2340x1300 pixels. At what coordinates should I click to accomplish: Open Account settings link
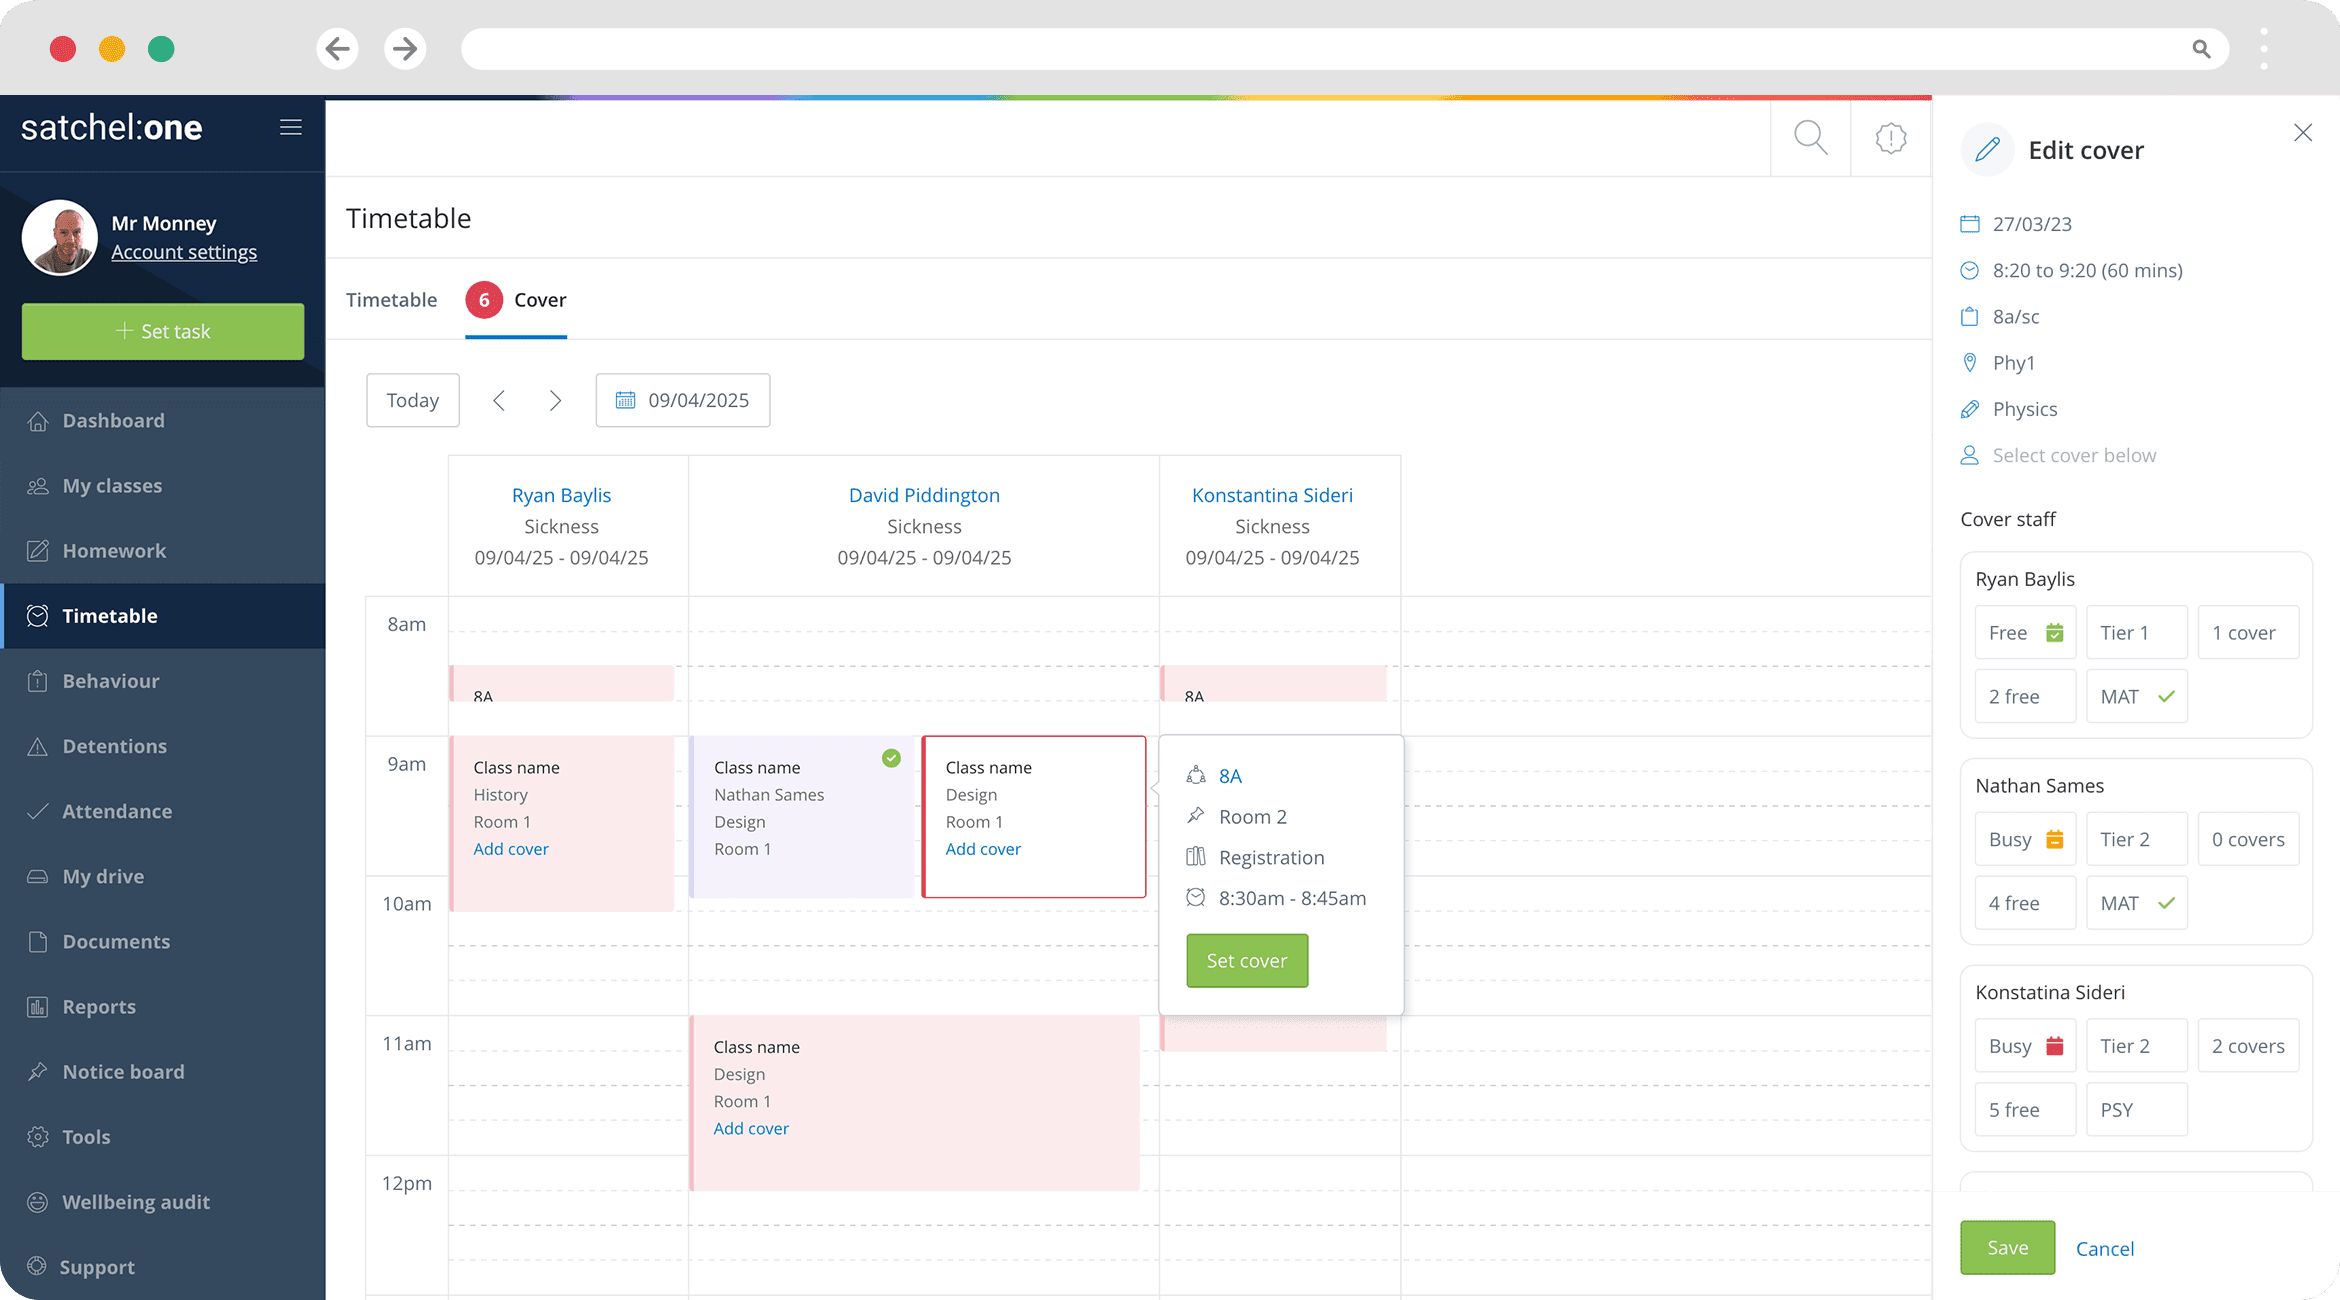184,252
